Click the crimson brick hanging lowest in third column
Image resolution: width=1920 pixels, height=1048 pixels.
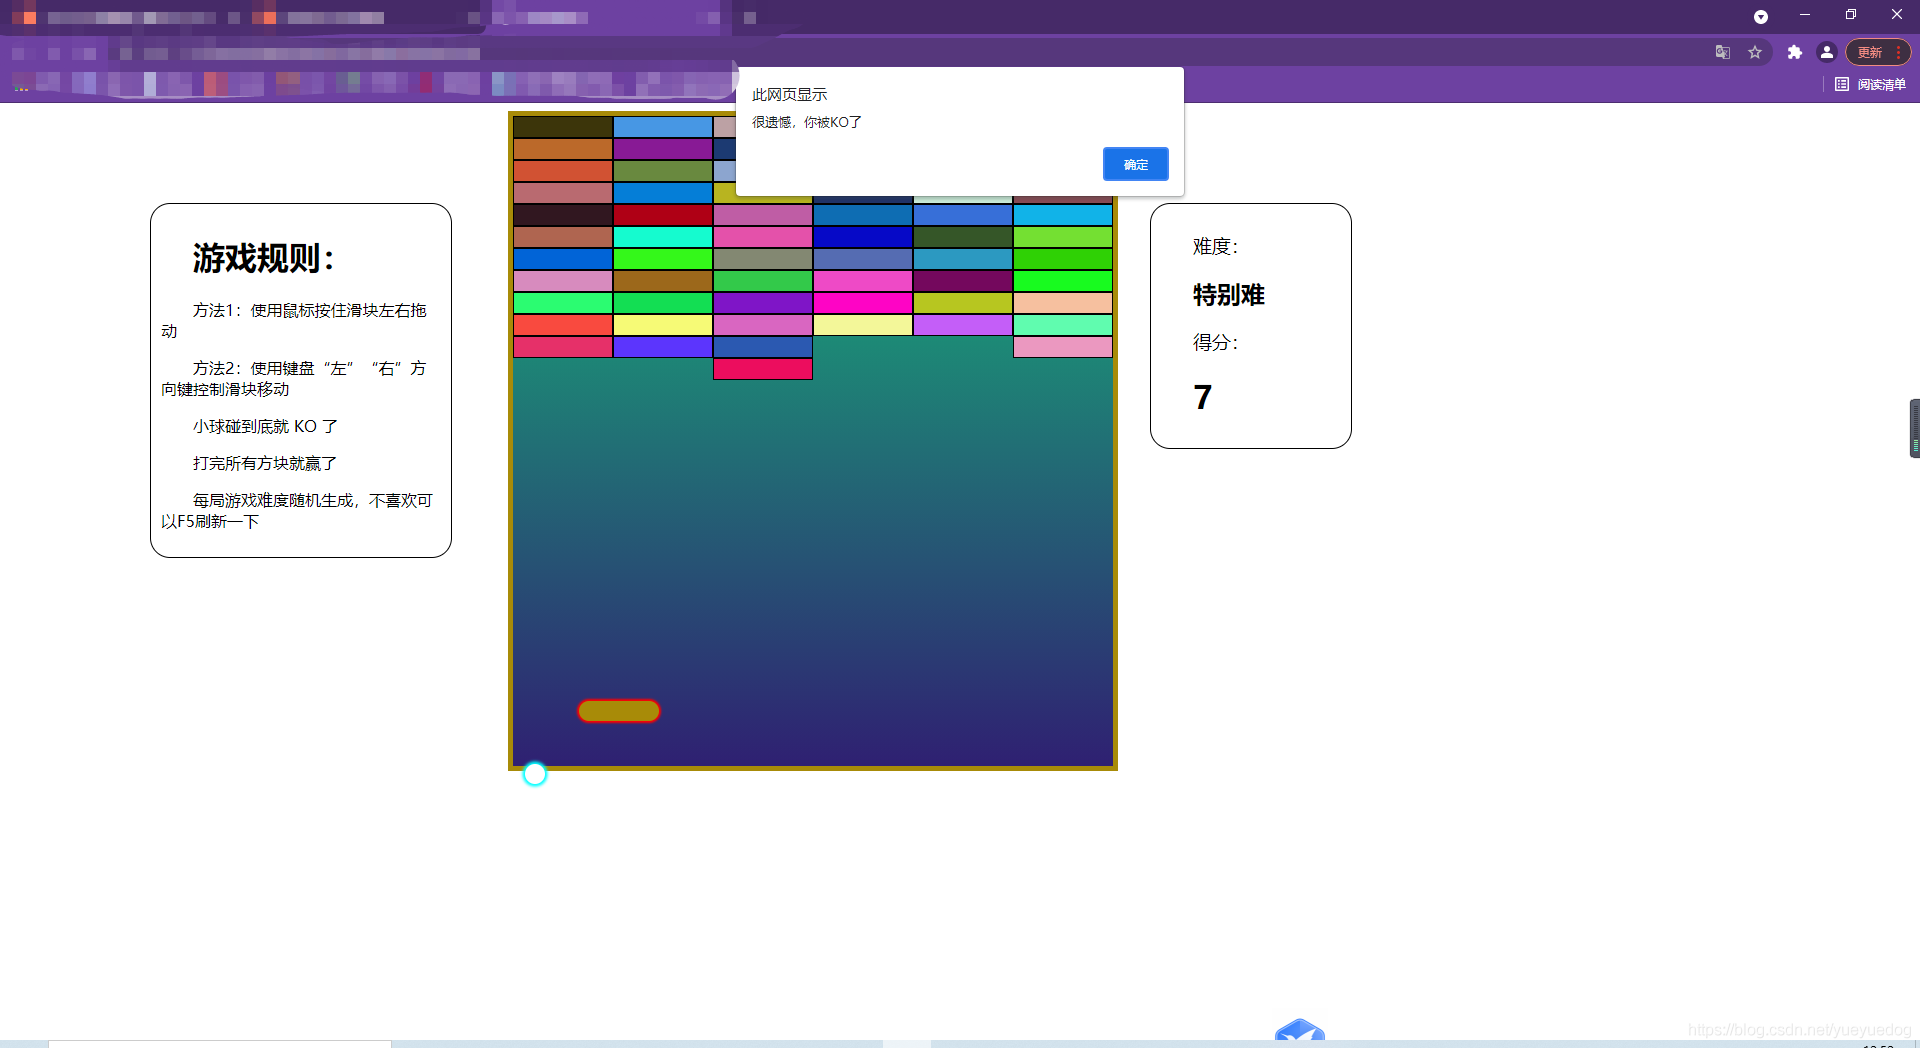tap(763, 369)
